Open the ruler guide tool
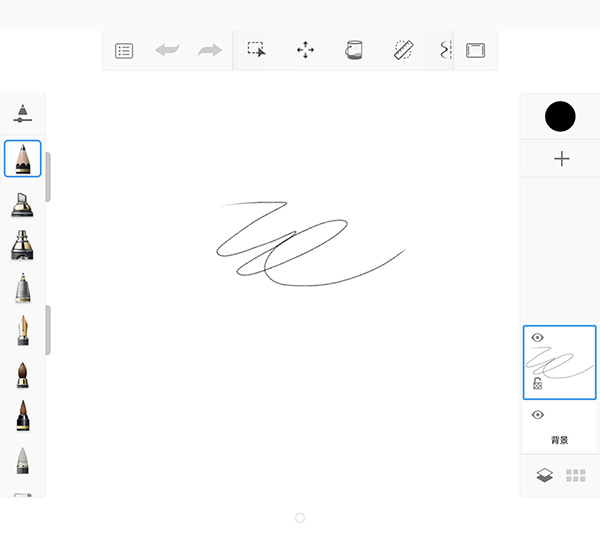600x560 pixels. (403, 50)
